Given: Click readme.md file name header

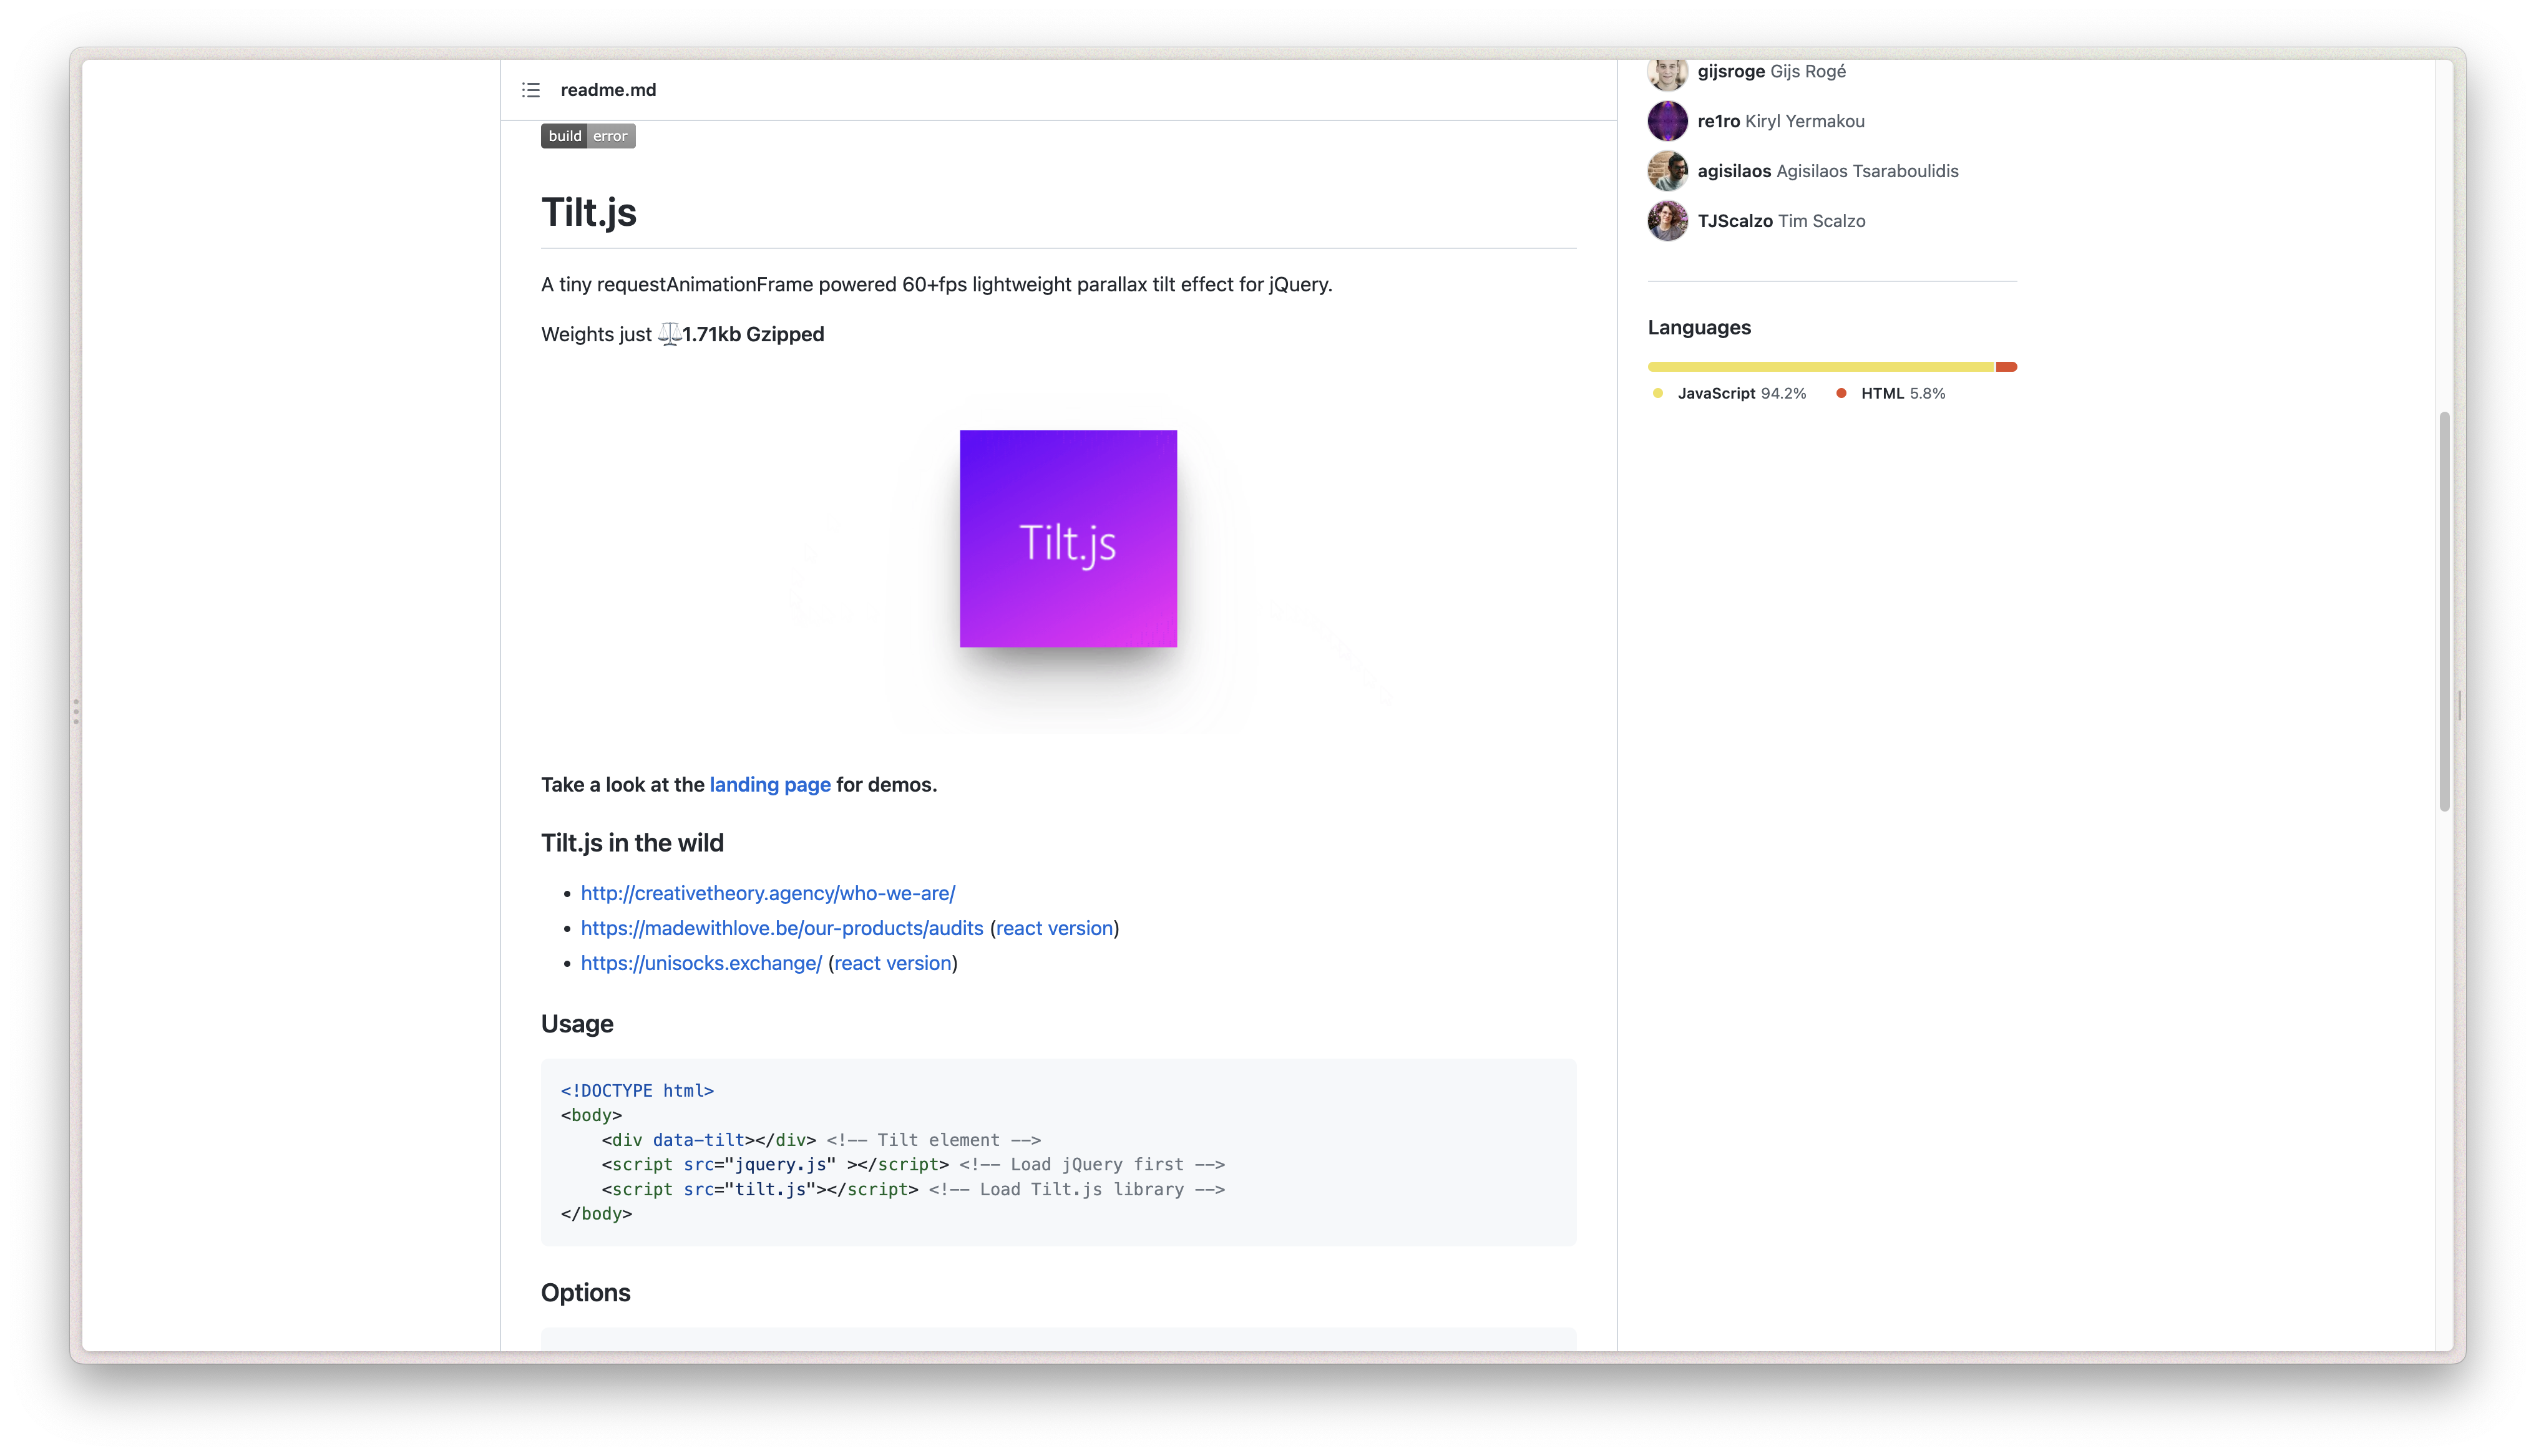Looking at the screenshot, I should click(x=608, y=90).
